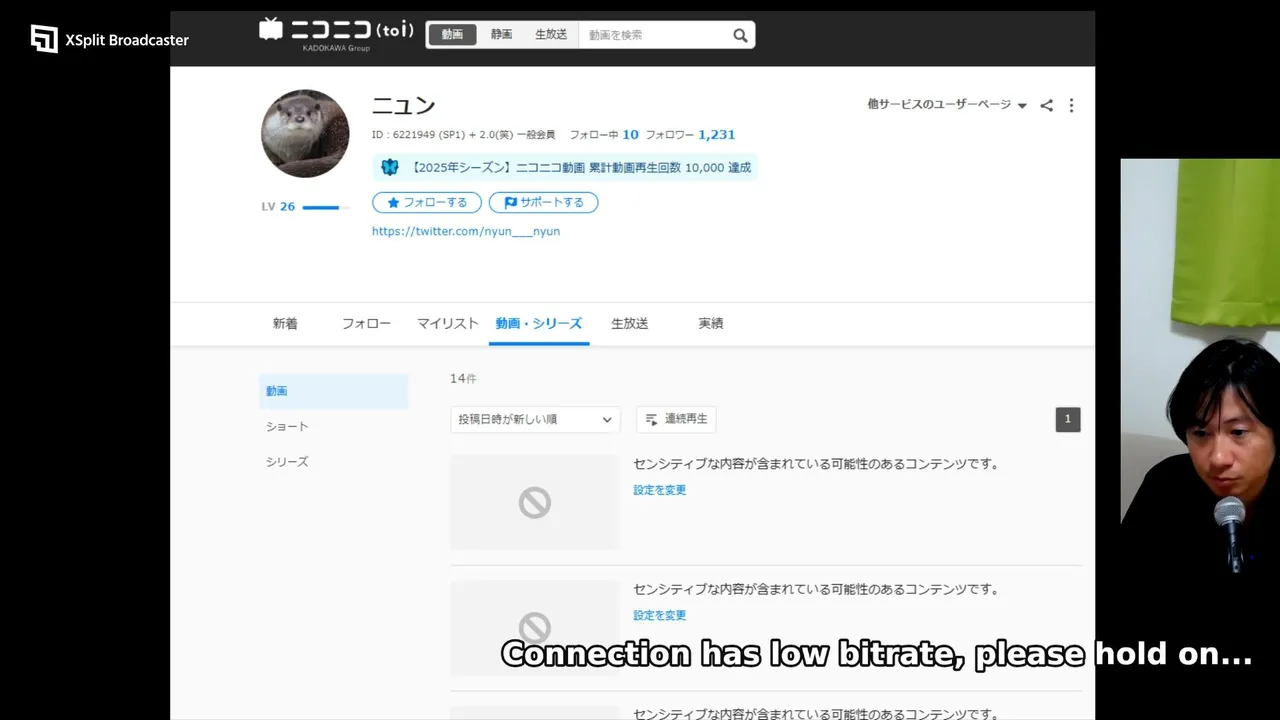Click the otter profile avatar
1280x720 pixels.
point(305,134)
